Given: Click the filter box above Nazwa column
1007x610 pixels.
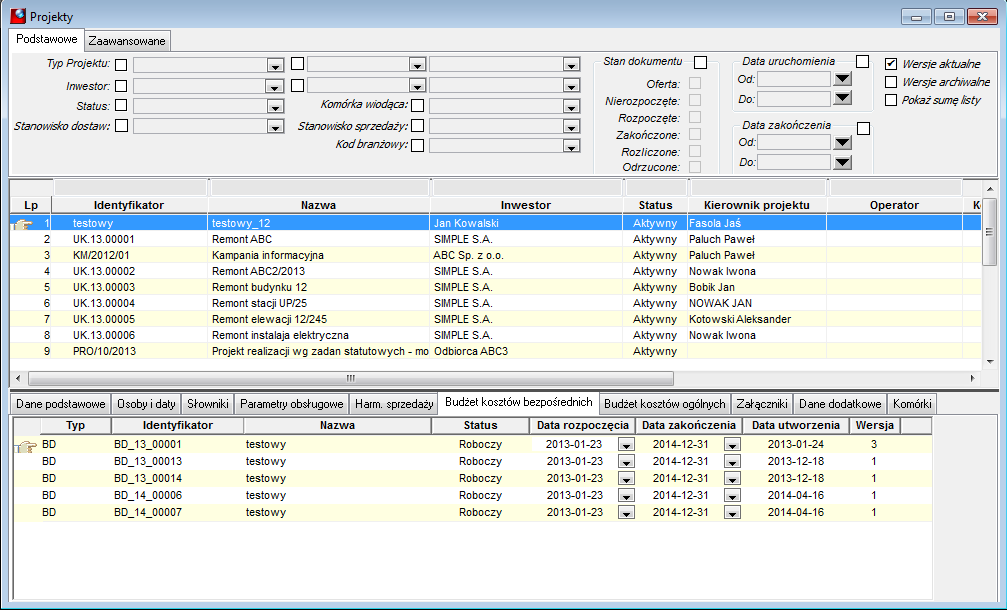Looking at the screenshot, I should point(319,187).
